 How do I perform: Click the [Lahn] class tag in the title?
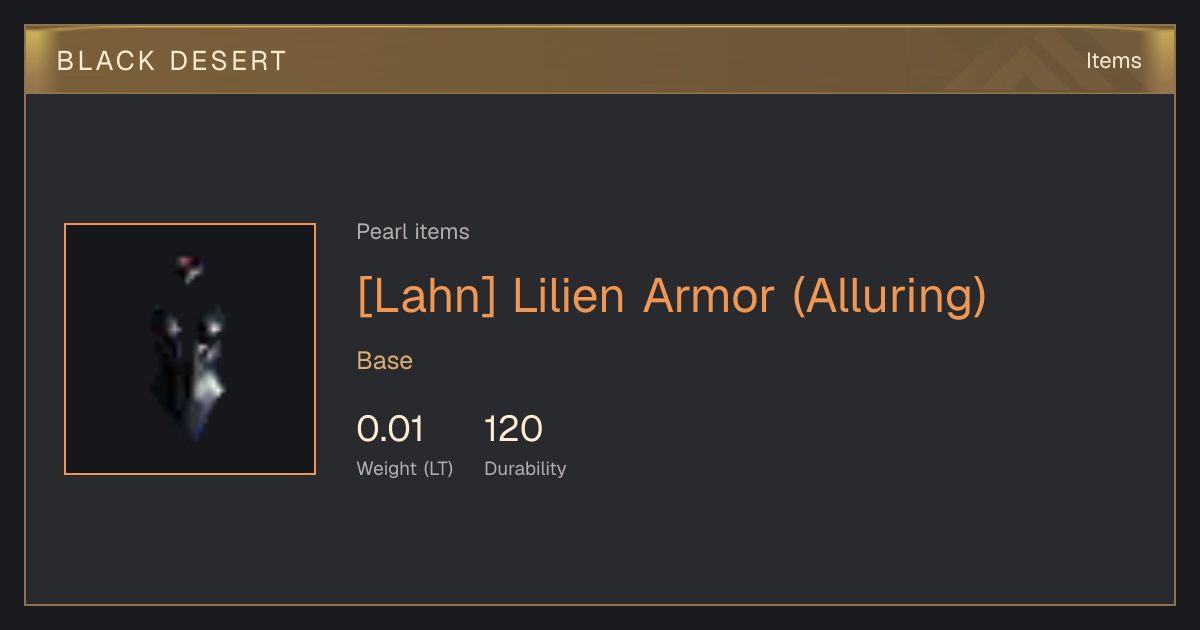coord(427,297)
